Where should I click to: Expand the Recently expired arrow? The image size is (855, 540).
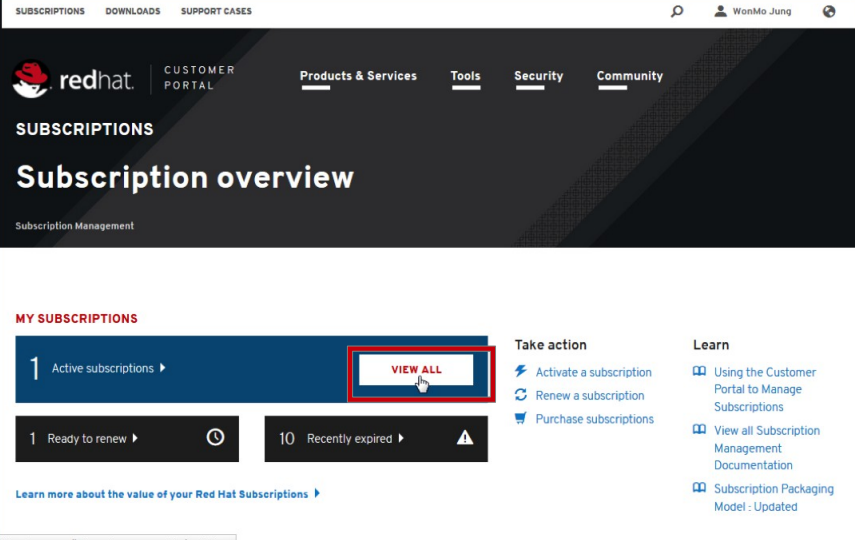[x=401, y=438]
